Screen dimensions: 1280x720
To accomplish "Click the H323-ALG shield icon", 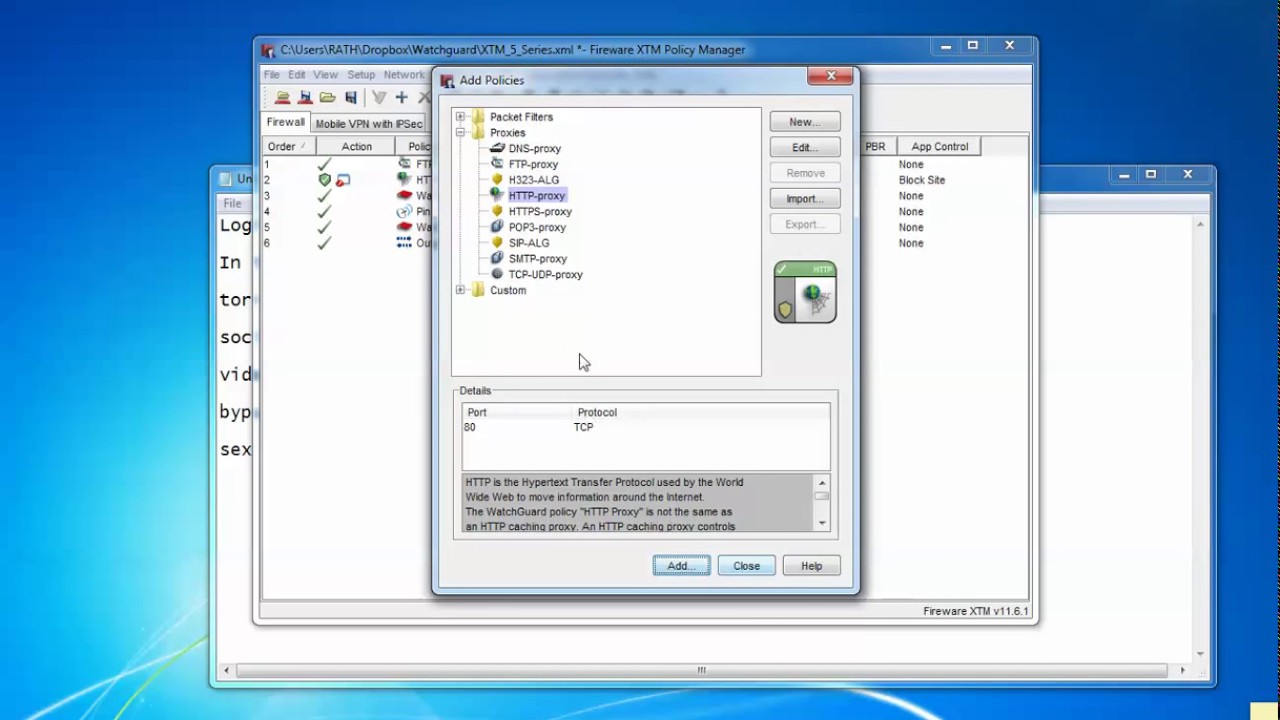I will pyautogui.click(x=497, y=180).
